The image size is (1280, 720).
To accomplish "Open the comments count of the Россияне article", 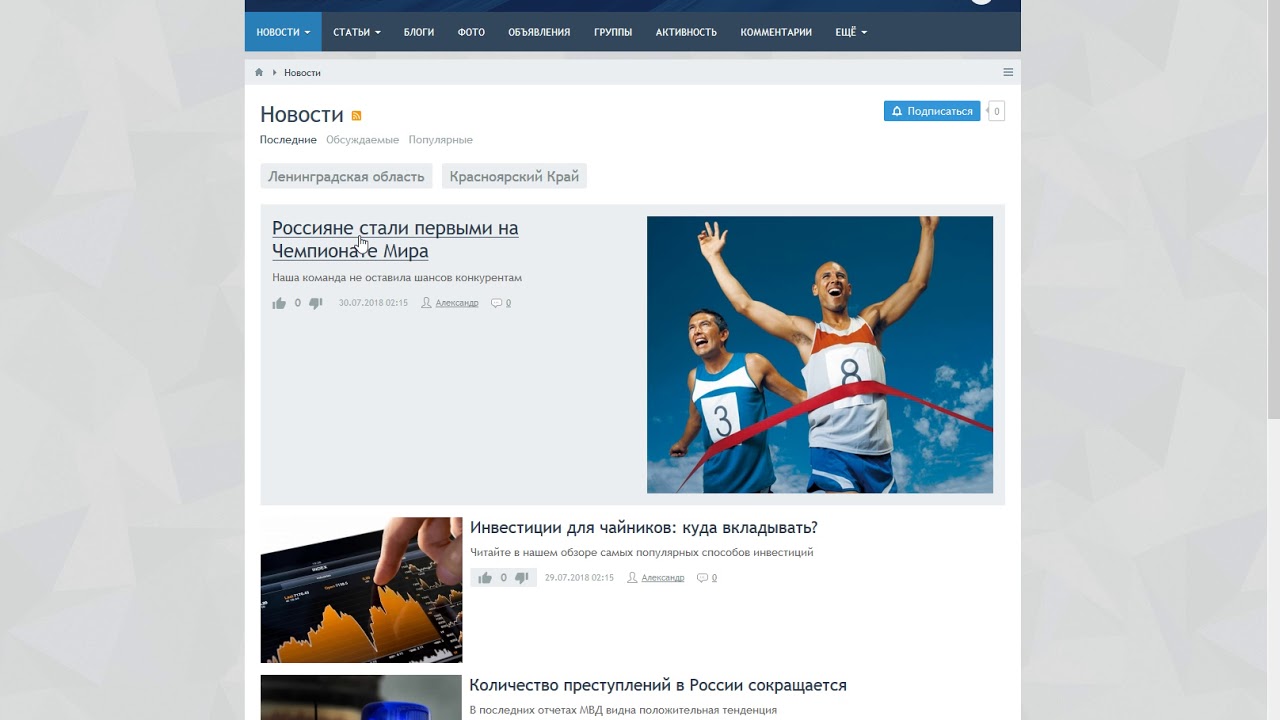I will [x=501, y=303].
